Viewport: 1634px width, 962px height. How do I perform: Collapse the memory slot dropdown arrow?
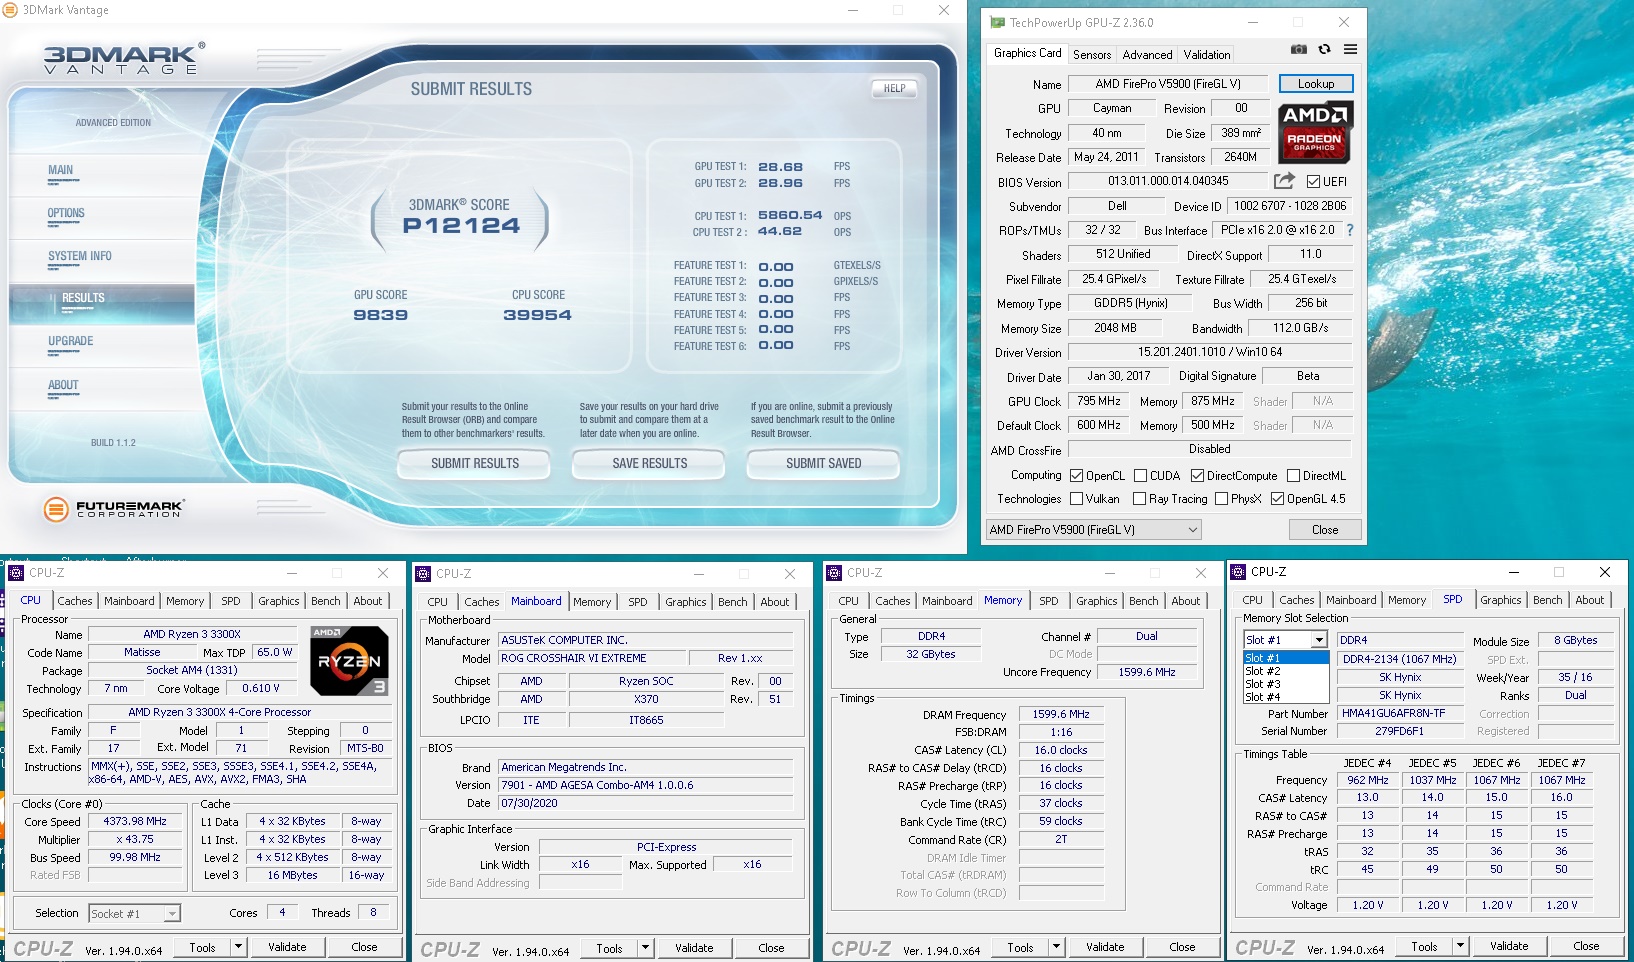(x=1319, y=640)
